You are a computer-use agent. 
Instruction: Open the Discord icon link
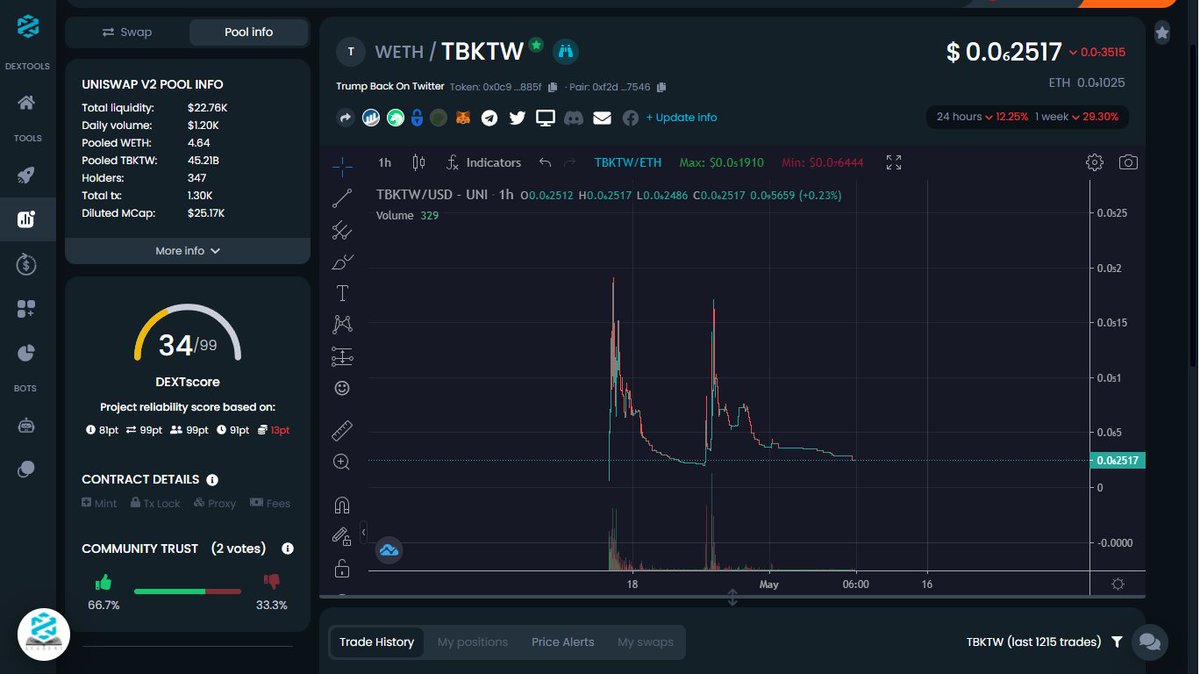click(573, 118)
